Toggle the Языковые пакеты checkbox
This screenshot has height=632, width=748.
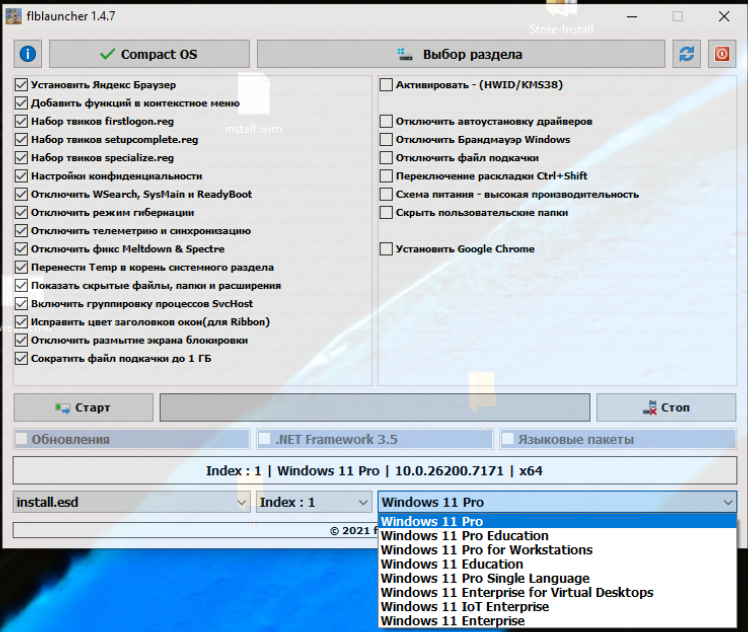click(508, 439)
